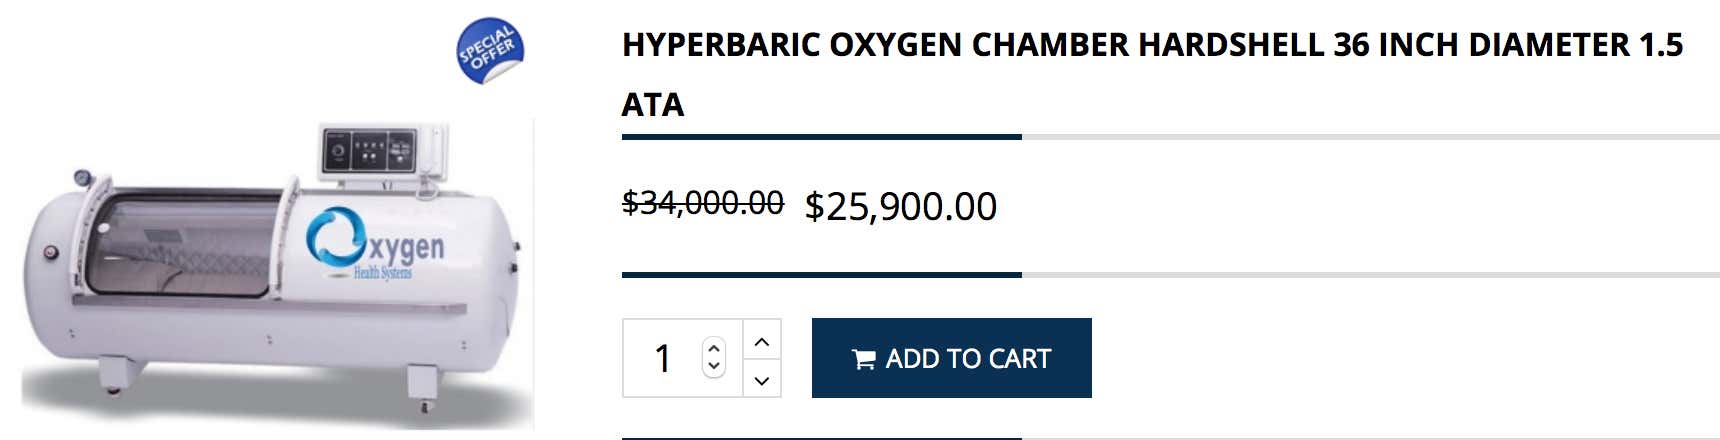Increase quantity with the up chevron
This screenshot has width=1720, height=440.
pyautogui.click(x=762, y=341)
